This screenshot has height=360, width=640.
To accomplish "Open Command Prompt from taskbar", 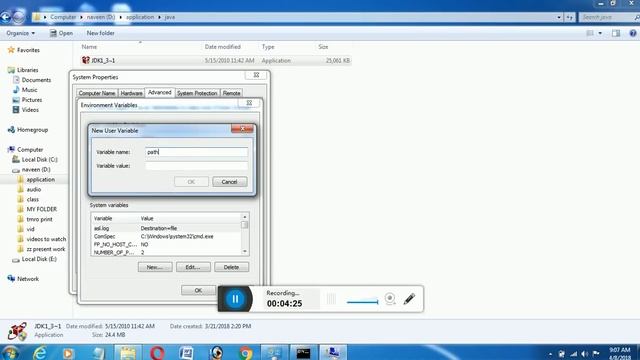I will click(303, 353).
